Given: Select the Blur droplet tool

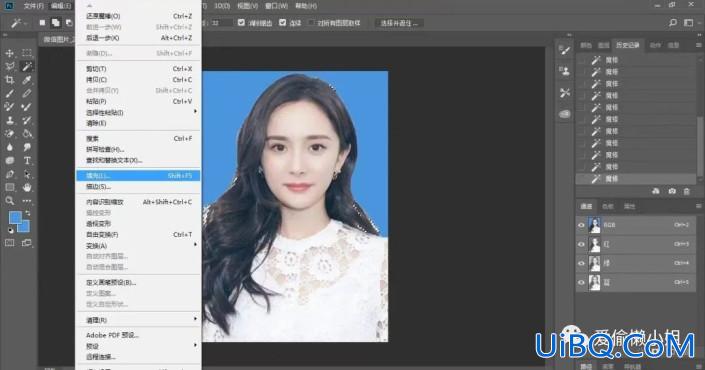Looking at the screenshot, I should 9,147.
